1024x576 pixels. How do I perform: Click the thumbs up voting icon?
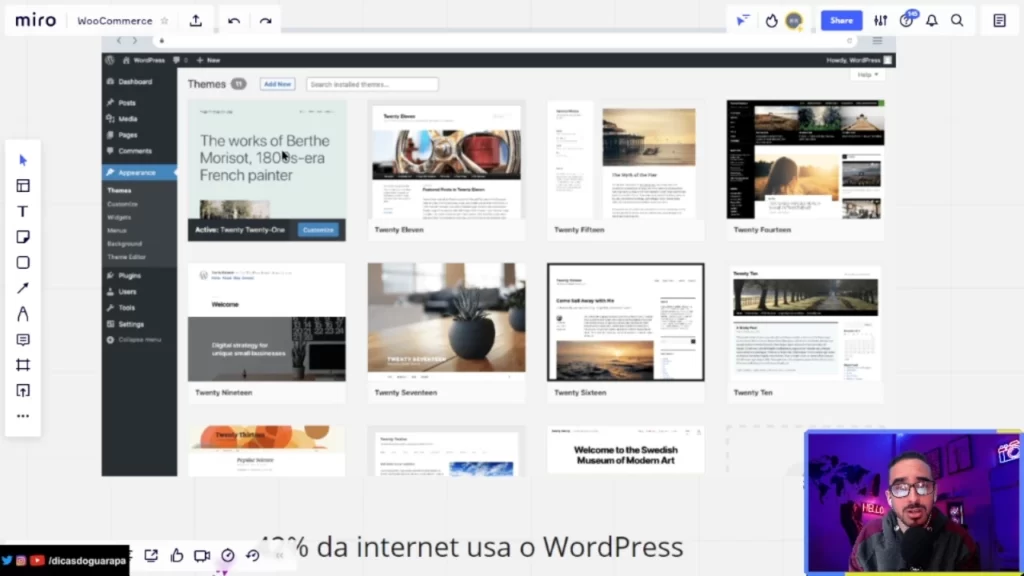tap(177, 555)
